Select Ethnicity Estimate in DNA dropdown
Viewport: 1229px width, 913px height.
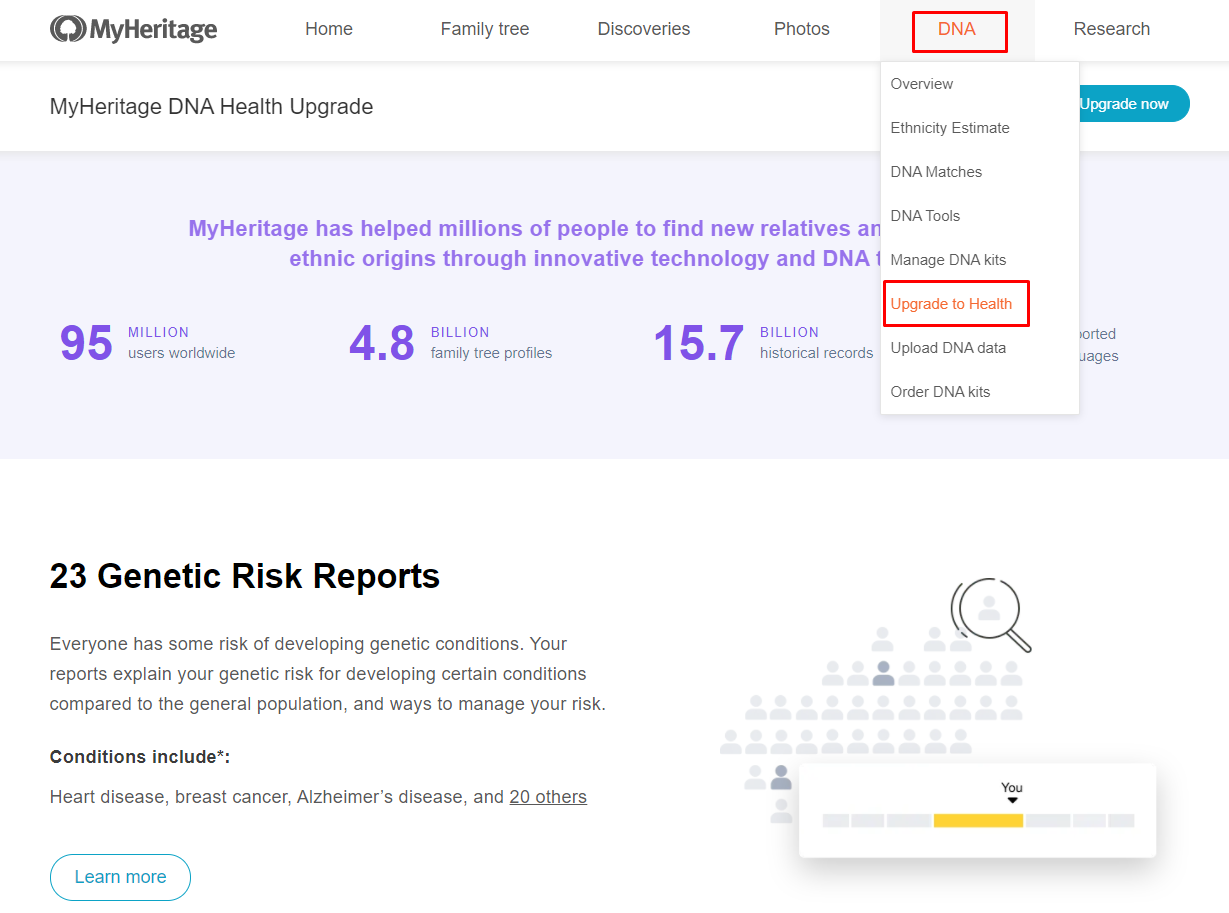[x=950, y=128]
